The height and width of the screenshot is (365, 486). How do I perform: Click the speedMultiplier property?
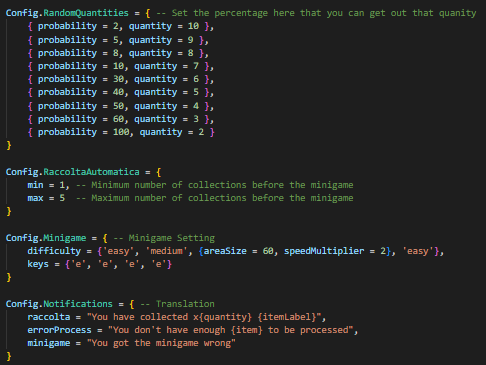point(324,251)
